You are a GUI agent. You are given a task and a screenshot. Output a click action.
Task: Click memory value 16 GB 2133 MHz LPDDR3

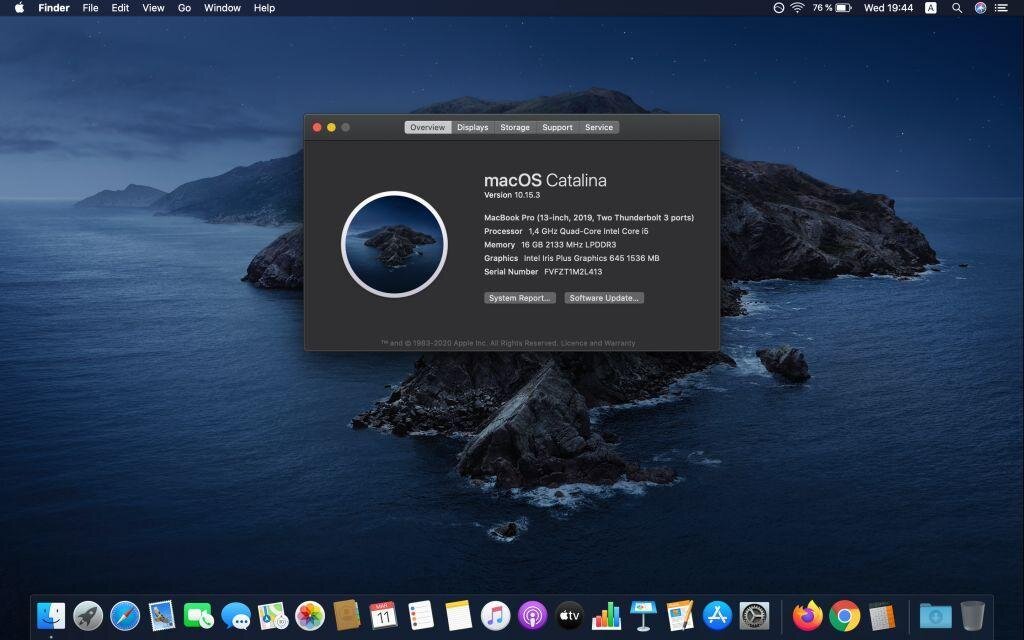coord(568,245)
